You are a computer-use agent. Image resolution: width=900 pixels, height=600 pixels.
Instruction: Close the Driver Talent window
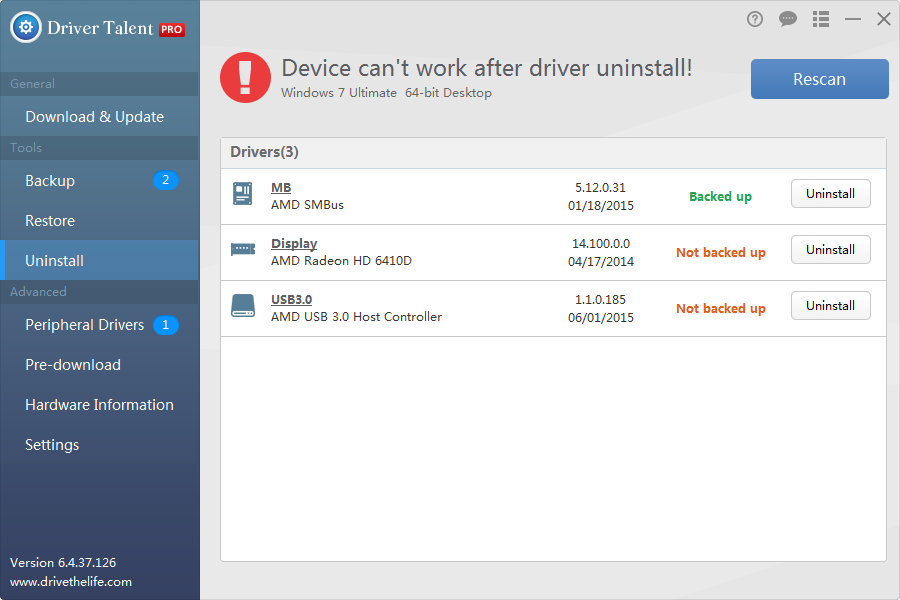coord(884,19)
